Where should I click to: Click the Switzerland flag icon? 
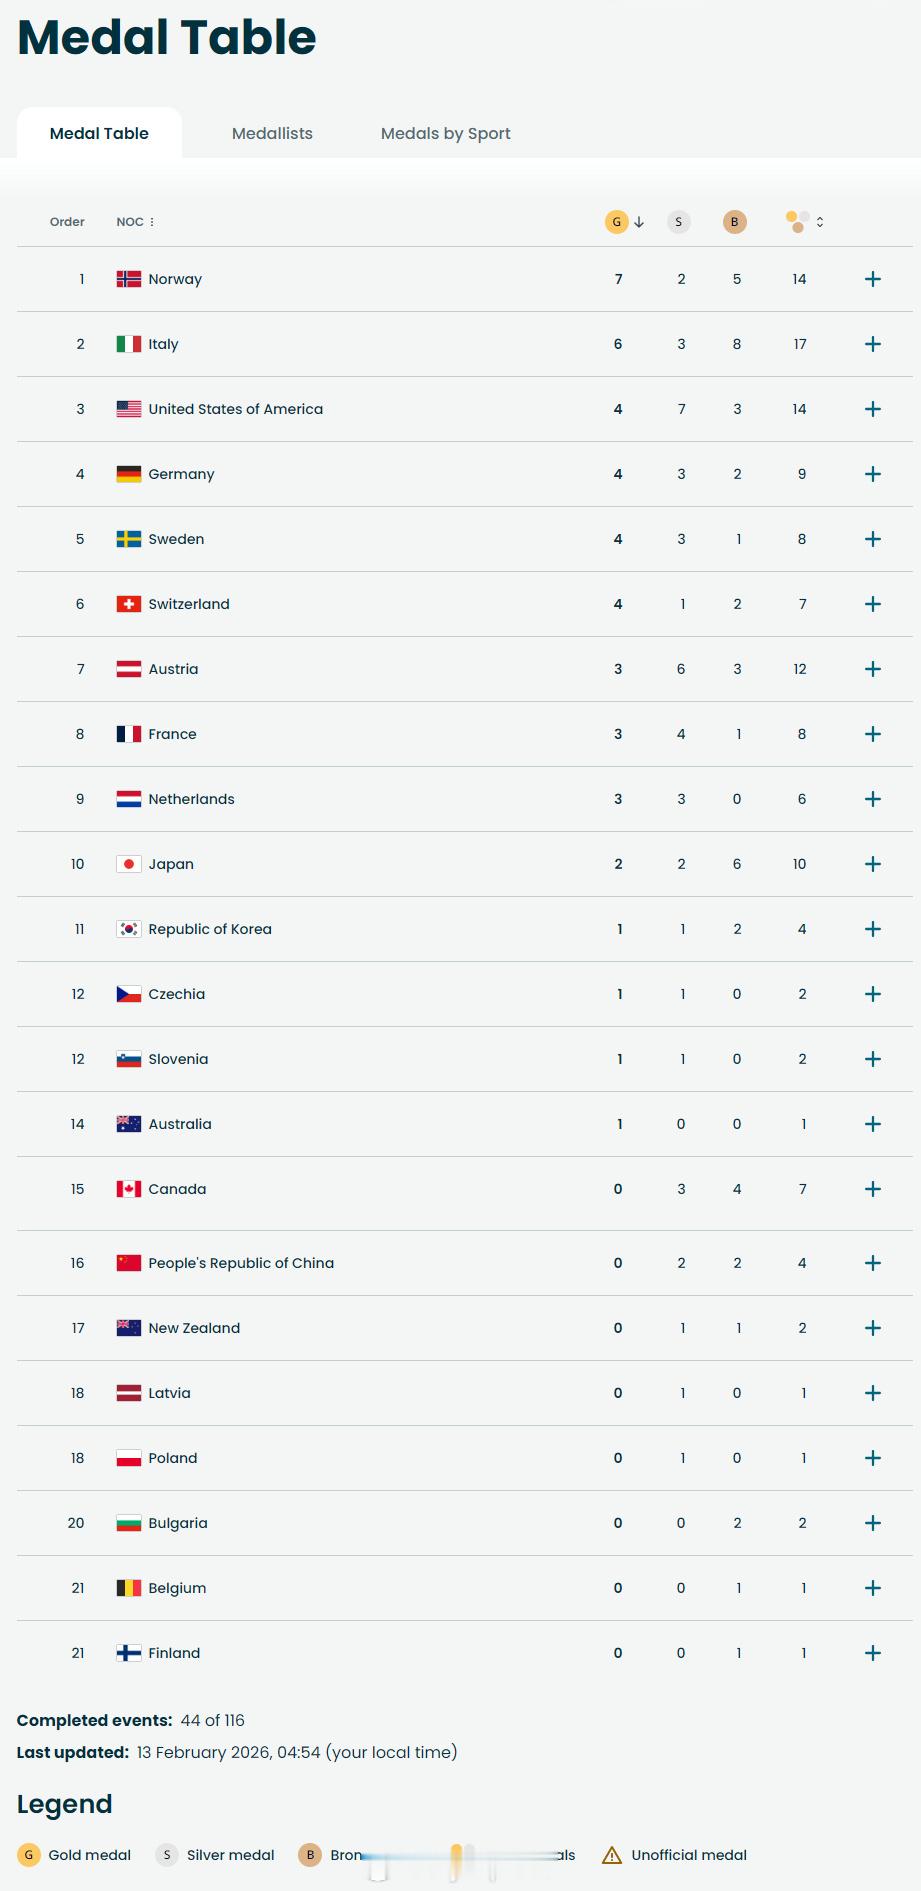pos(129,604)
